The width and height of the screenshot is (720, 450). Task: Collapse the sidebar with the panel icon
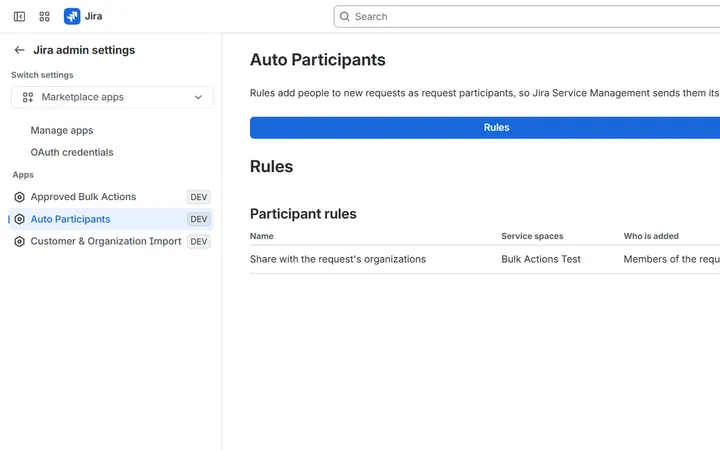[19, 17]
